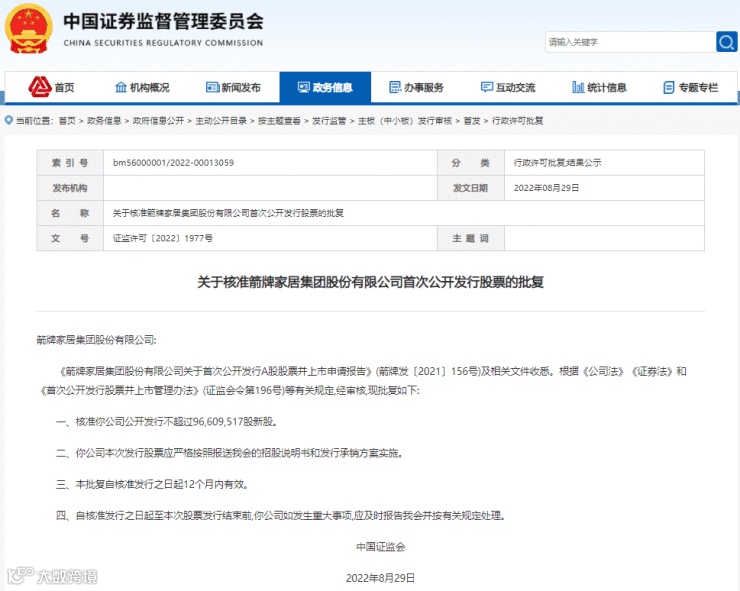Follow the 主板（中小板）发行审核 breadcrumb link
740x591 pixels.
tap(405, 121)
